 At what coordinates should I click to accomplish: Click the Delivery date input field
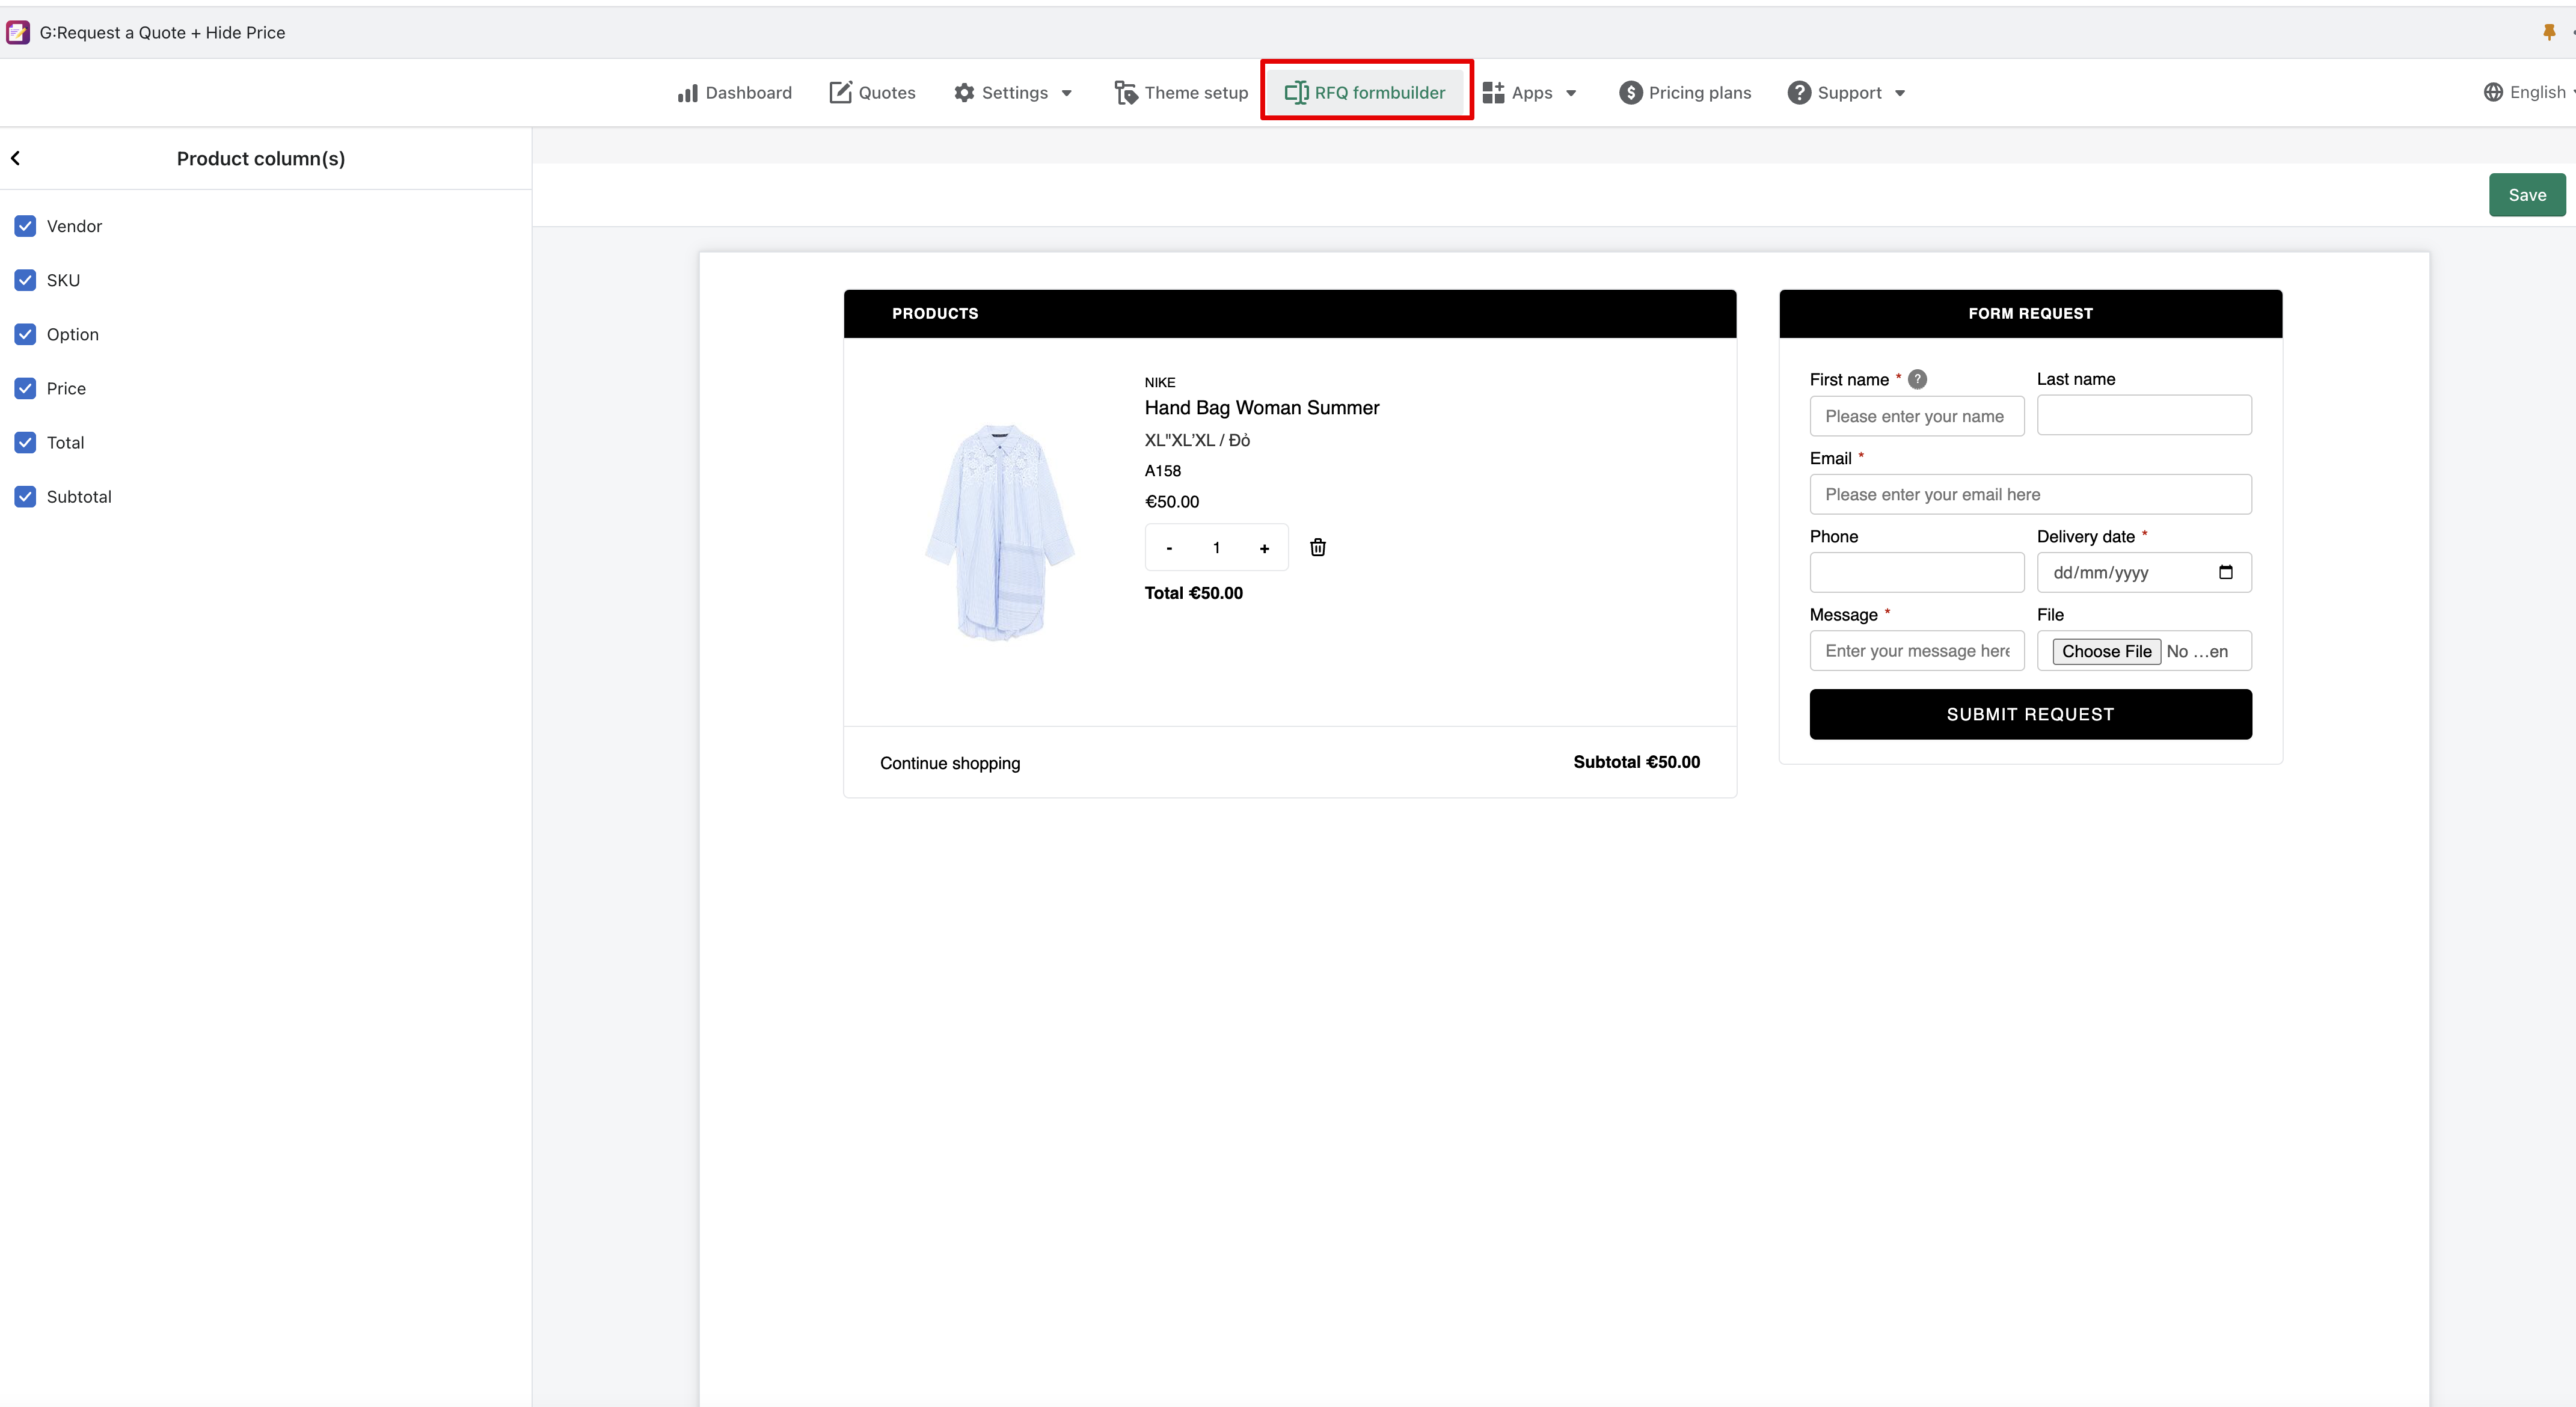point(2144,572)
